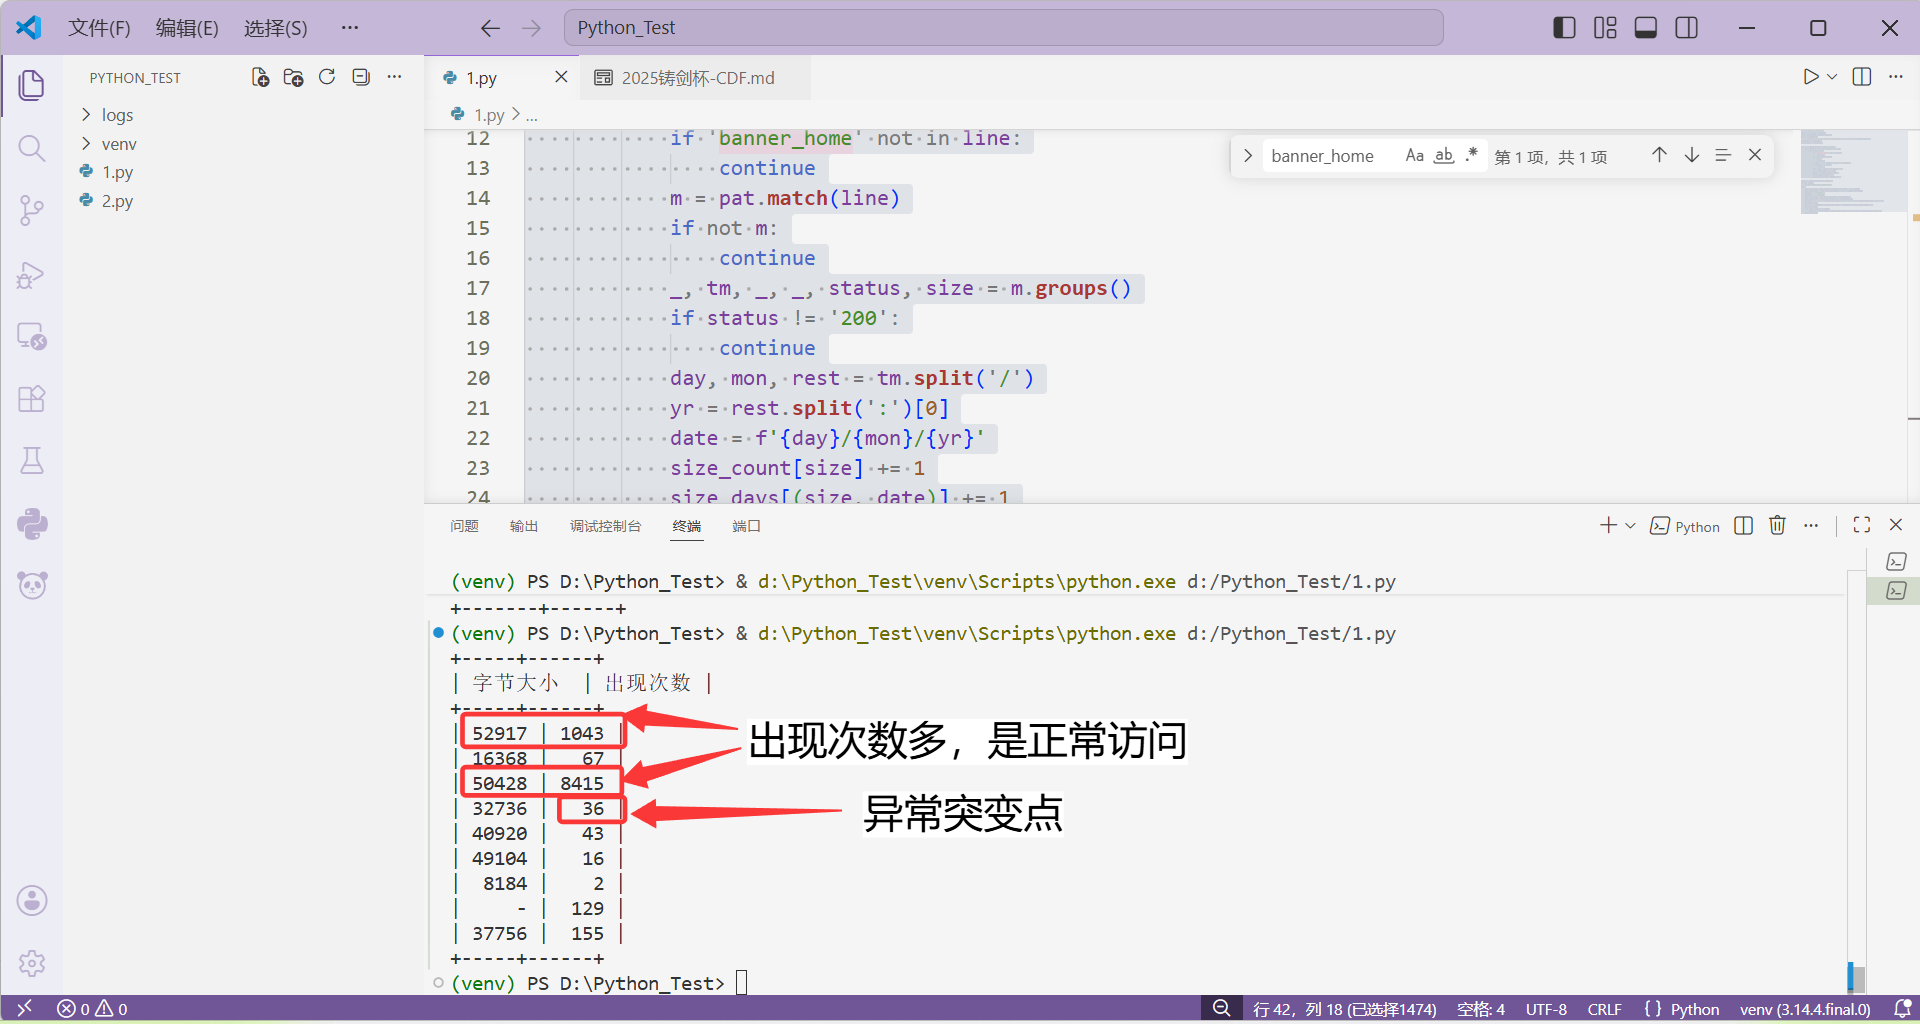Click errors and warnings status counter

[92, 1009]
